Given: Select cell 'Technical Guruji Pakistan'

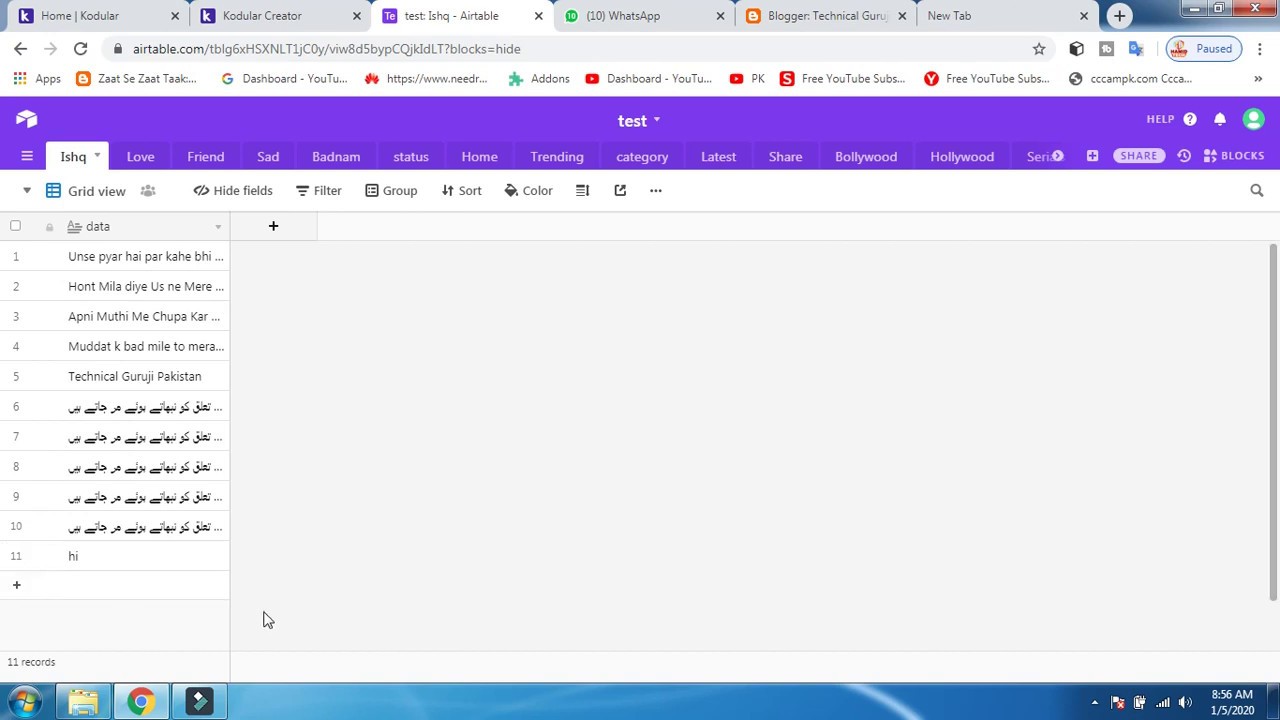Looking at the screenshot, I should pos(146,376).
